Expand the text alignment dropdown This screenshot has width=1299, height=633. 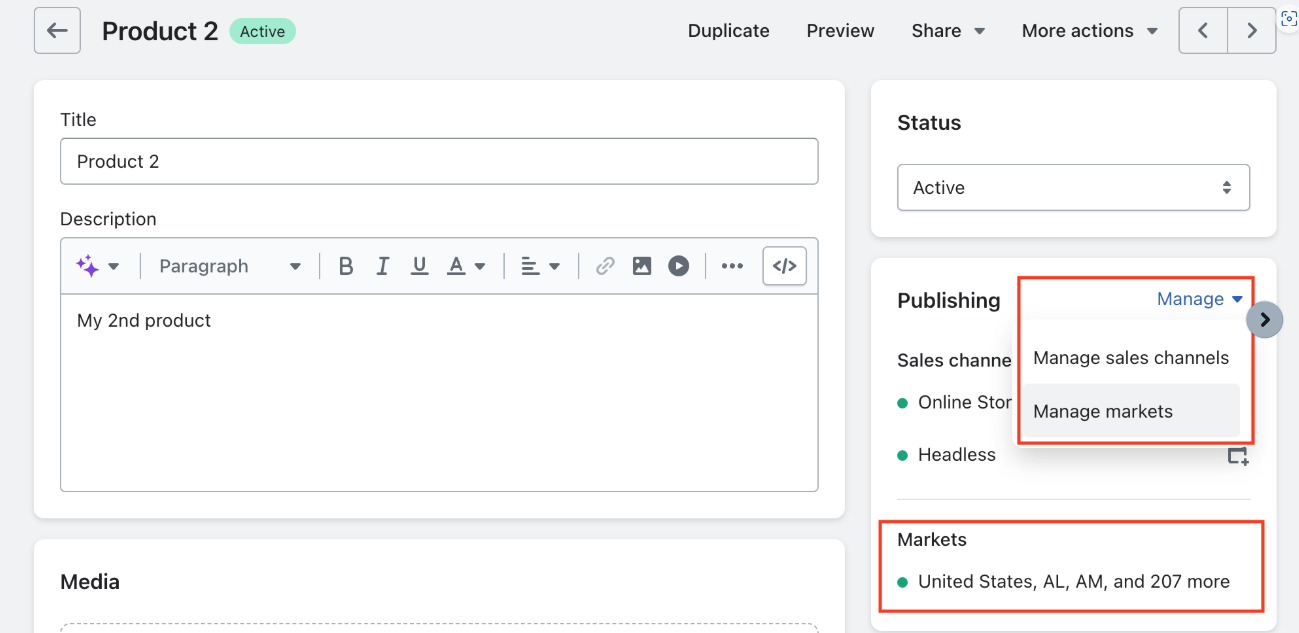click(540, 266)
